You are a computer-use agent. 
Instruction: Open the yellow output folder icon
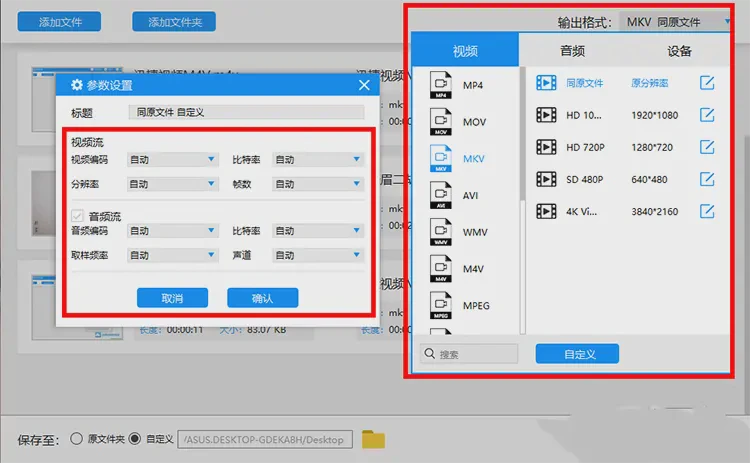(x=373, y=439)
